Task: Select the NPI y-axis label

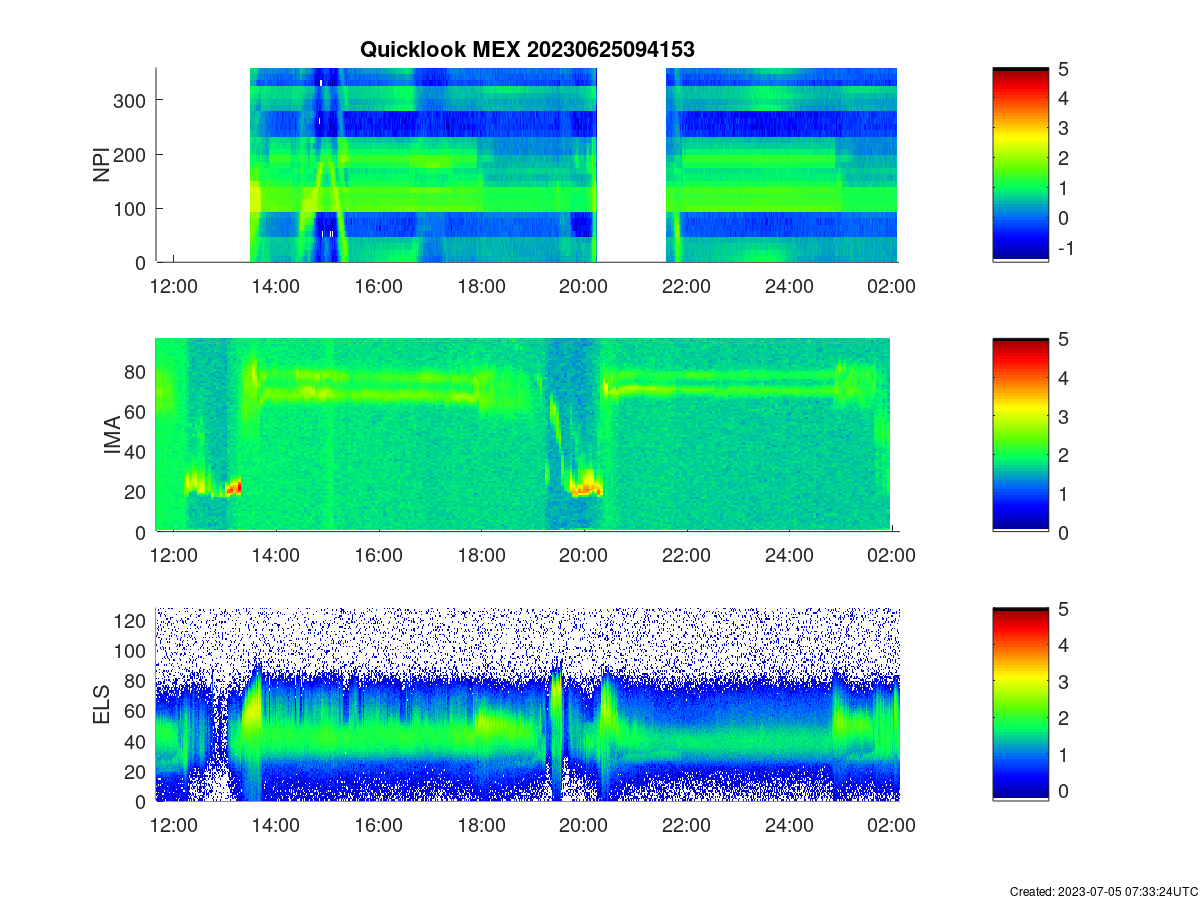Action: pos(102,165)
